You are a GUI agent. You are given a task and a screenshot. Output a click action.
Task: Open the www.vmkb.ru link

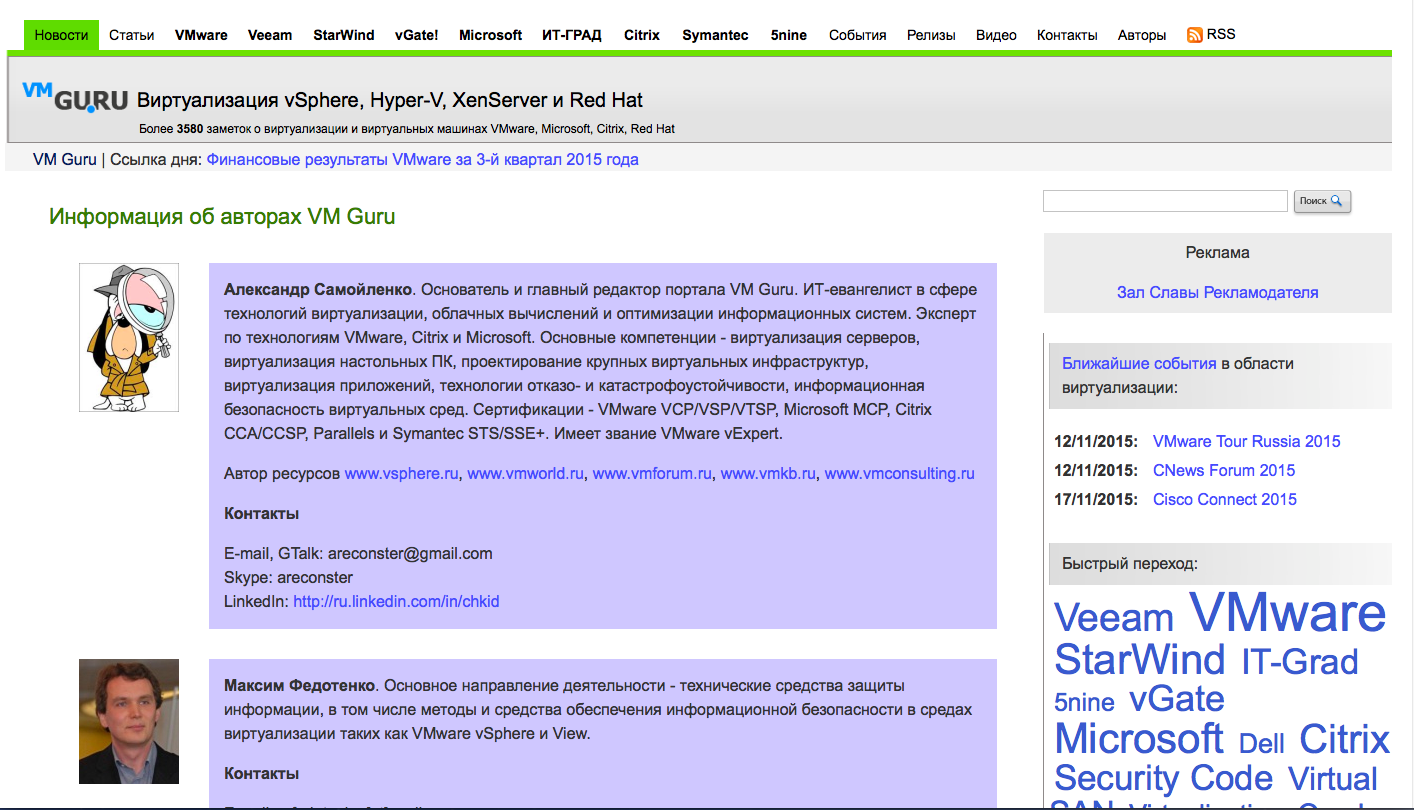click(x=768, y=473)
